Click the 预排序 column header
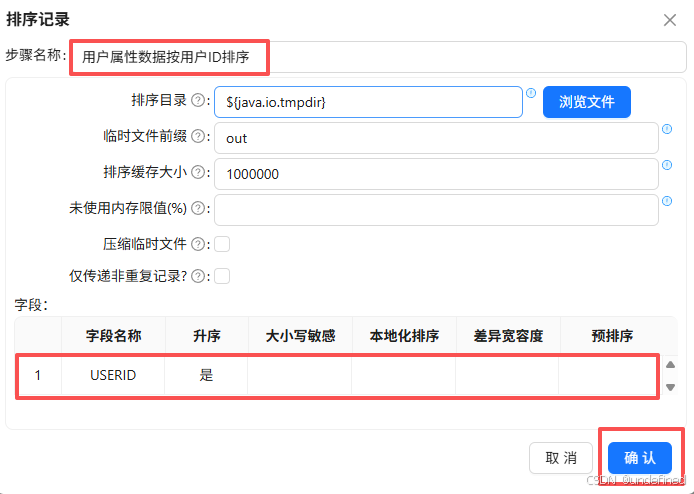Viewport: 694px width, 494px height. tap(612, 336)
